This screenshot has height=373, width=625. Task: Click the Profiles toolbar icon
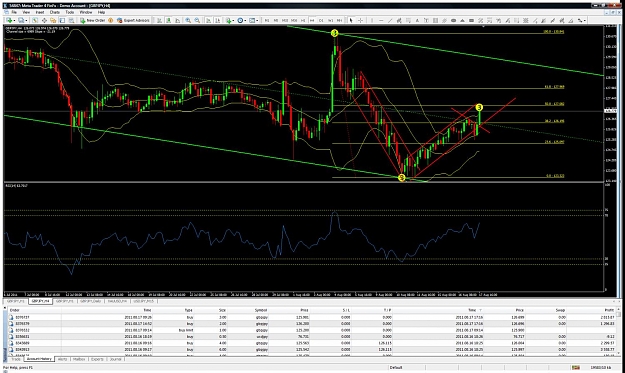pos(21,20)
